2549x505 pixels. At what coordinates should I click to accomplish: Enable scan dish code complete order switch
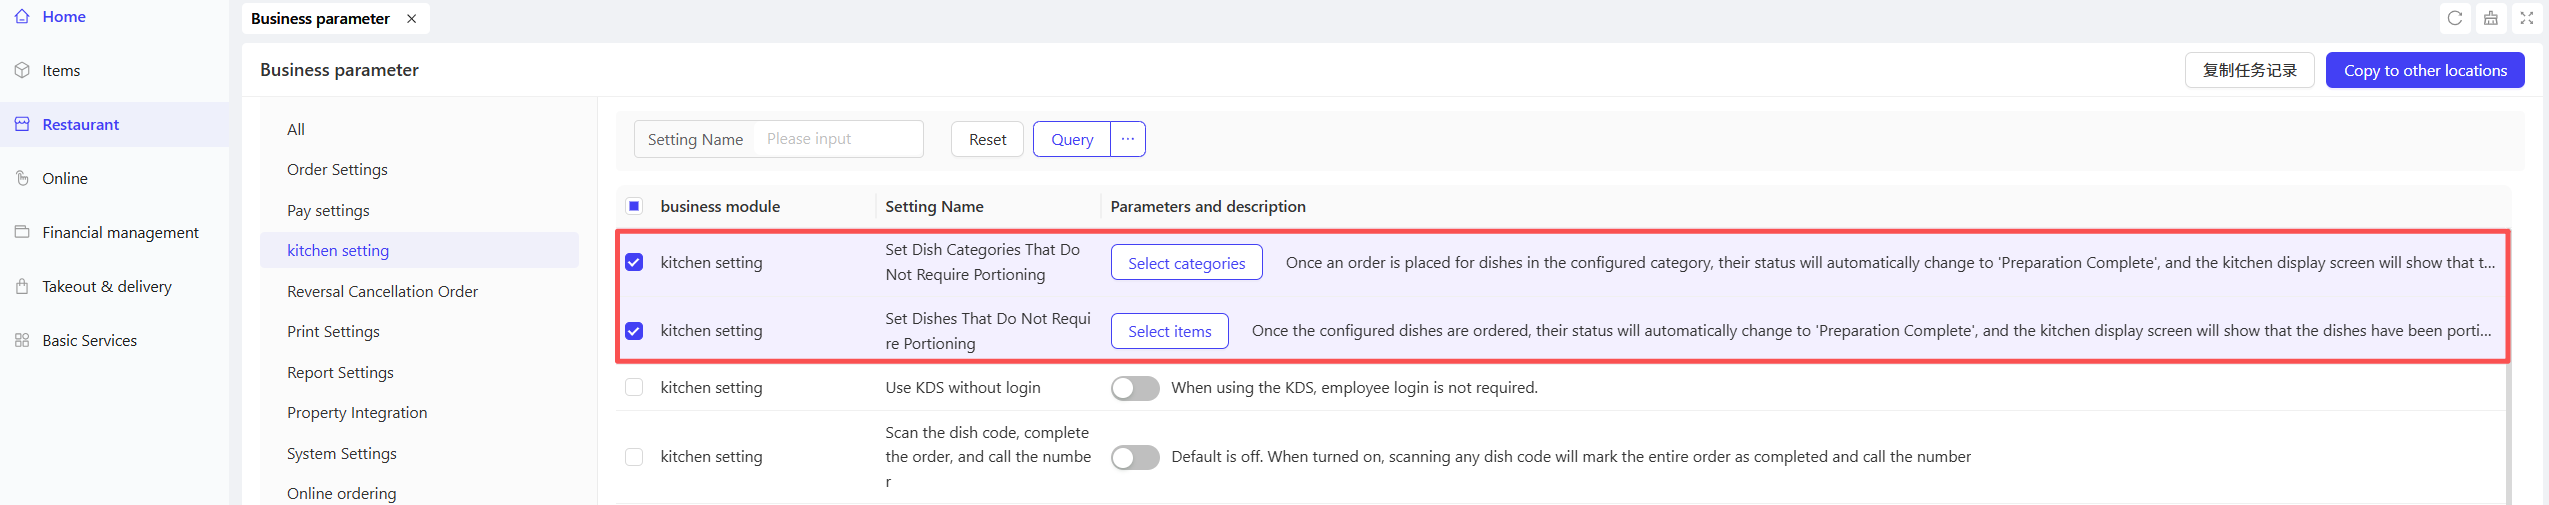tap(1134, 457)
